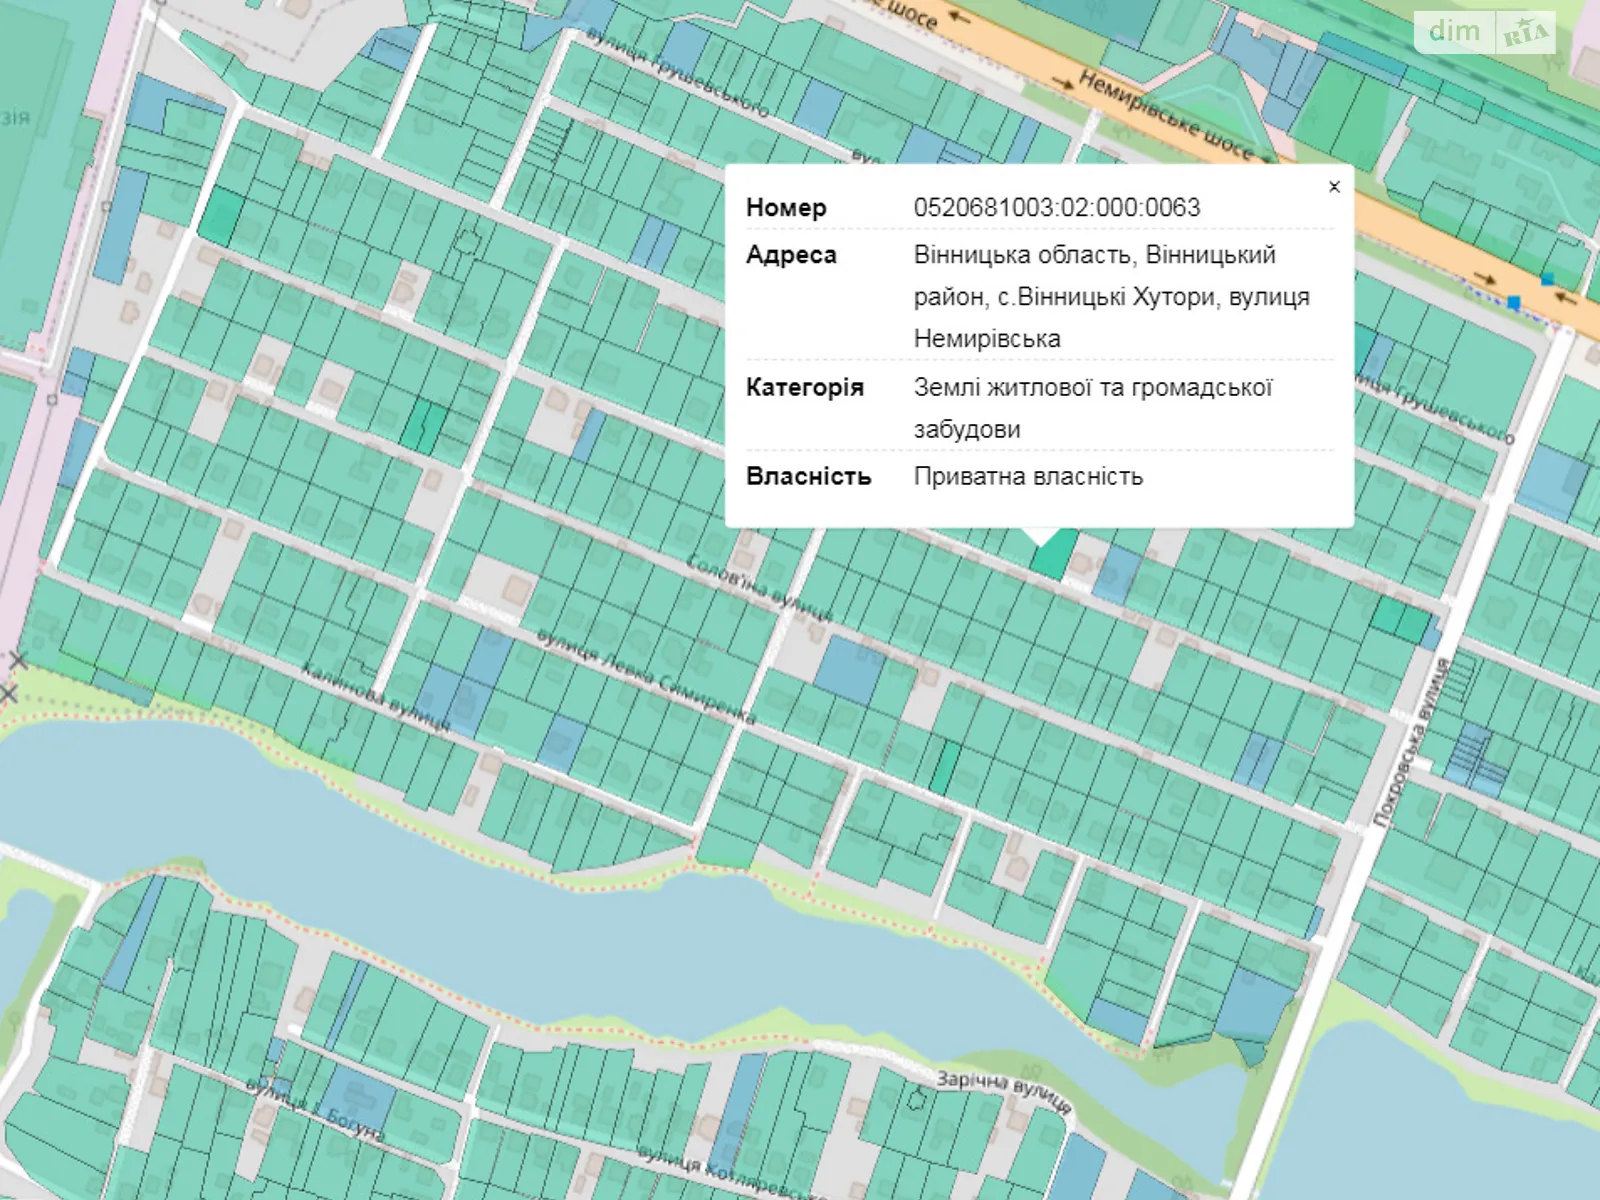This screenshot has height=1200, width=1600.
Task: Click the 'вулиця Левка Симиренка' label
Action: coord(646,677)
